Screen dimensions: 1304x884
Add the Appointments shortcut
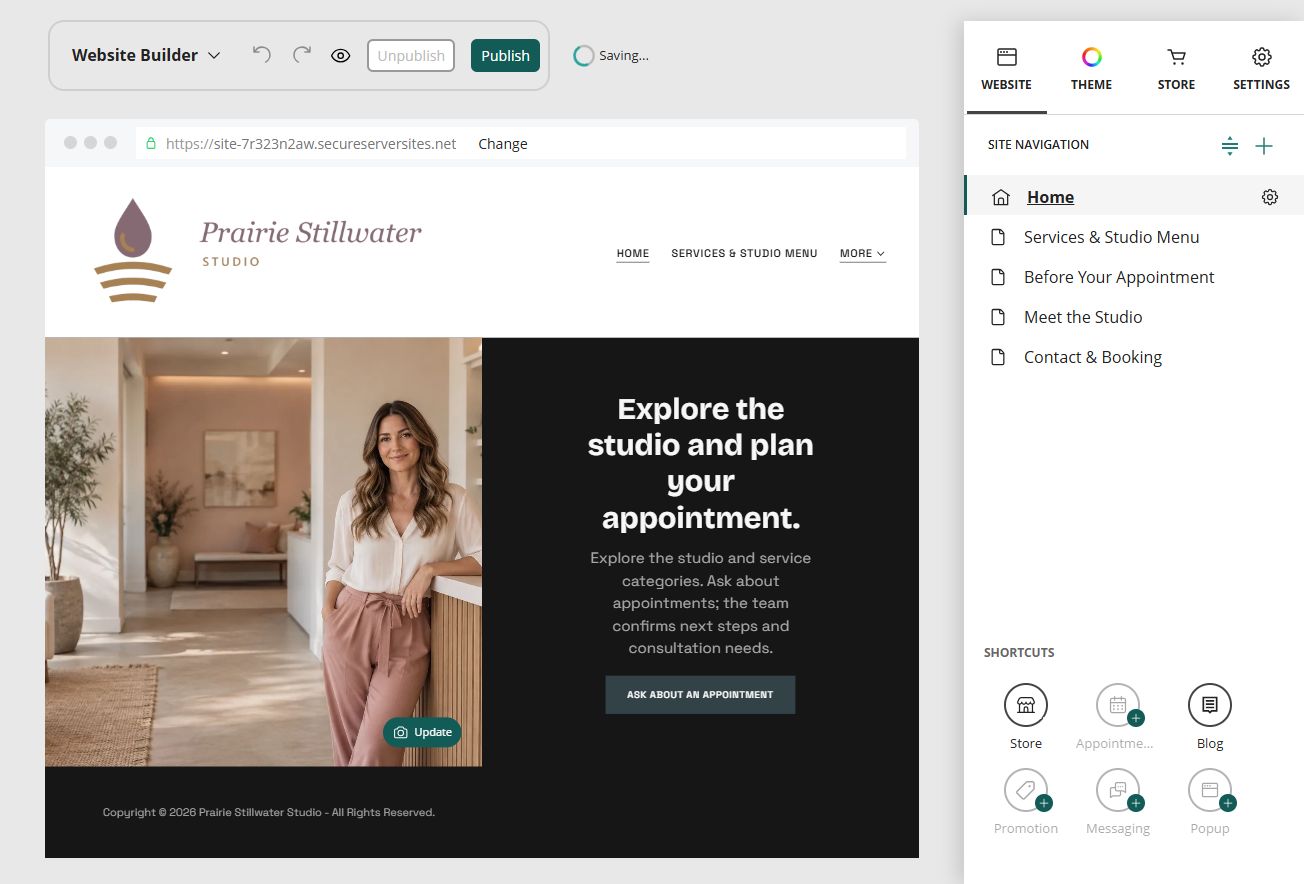tap(1118, 705)
